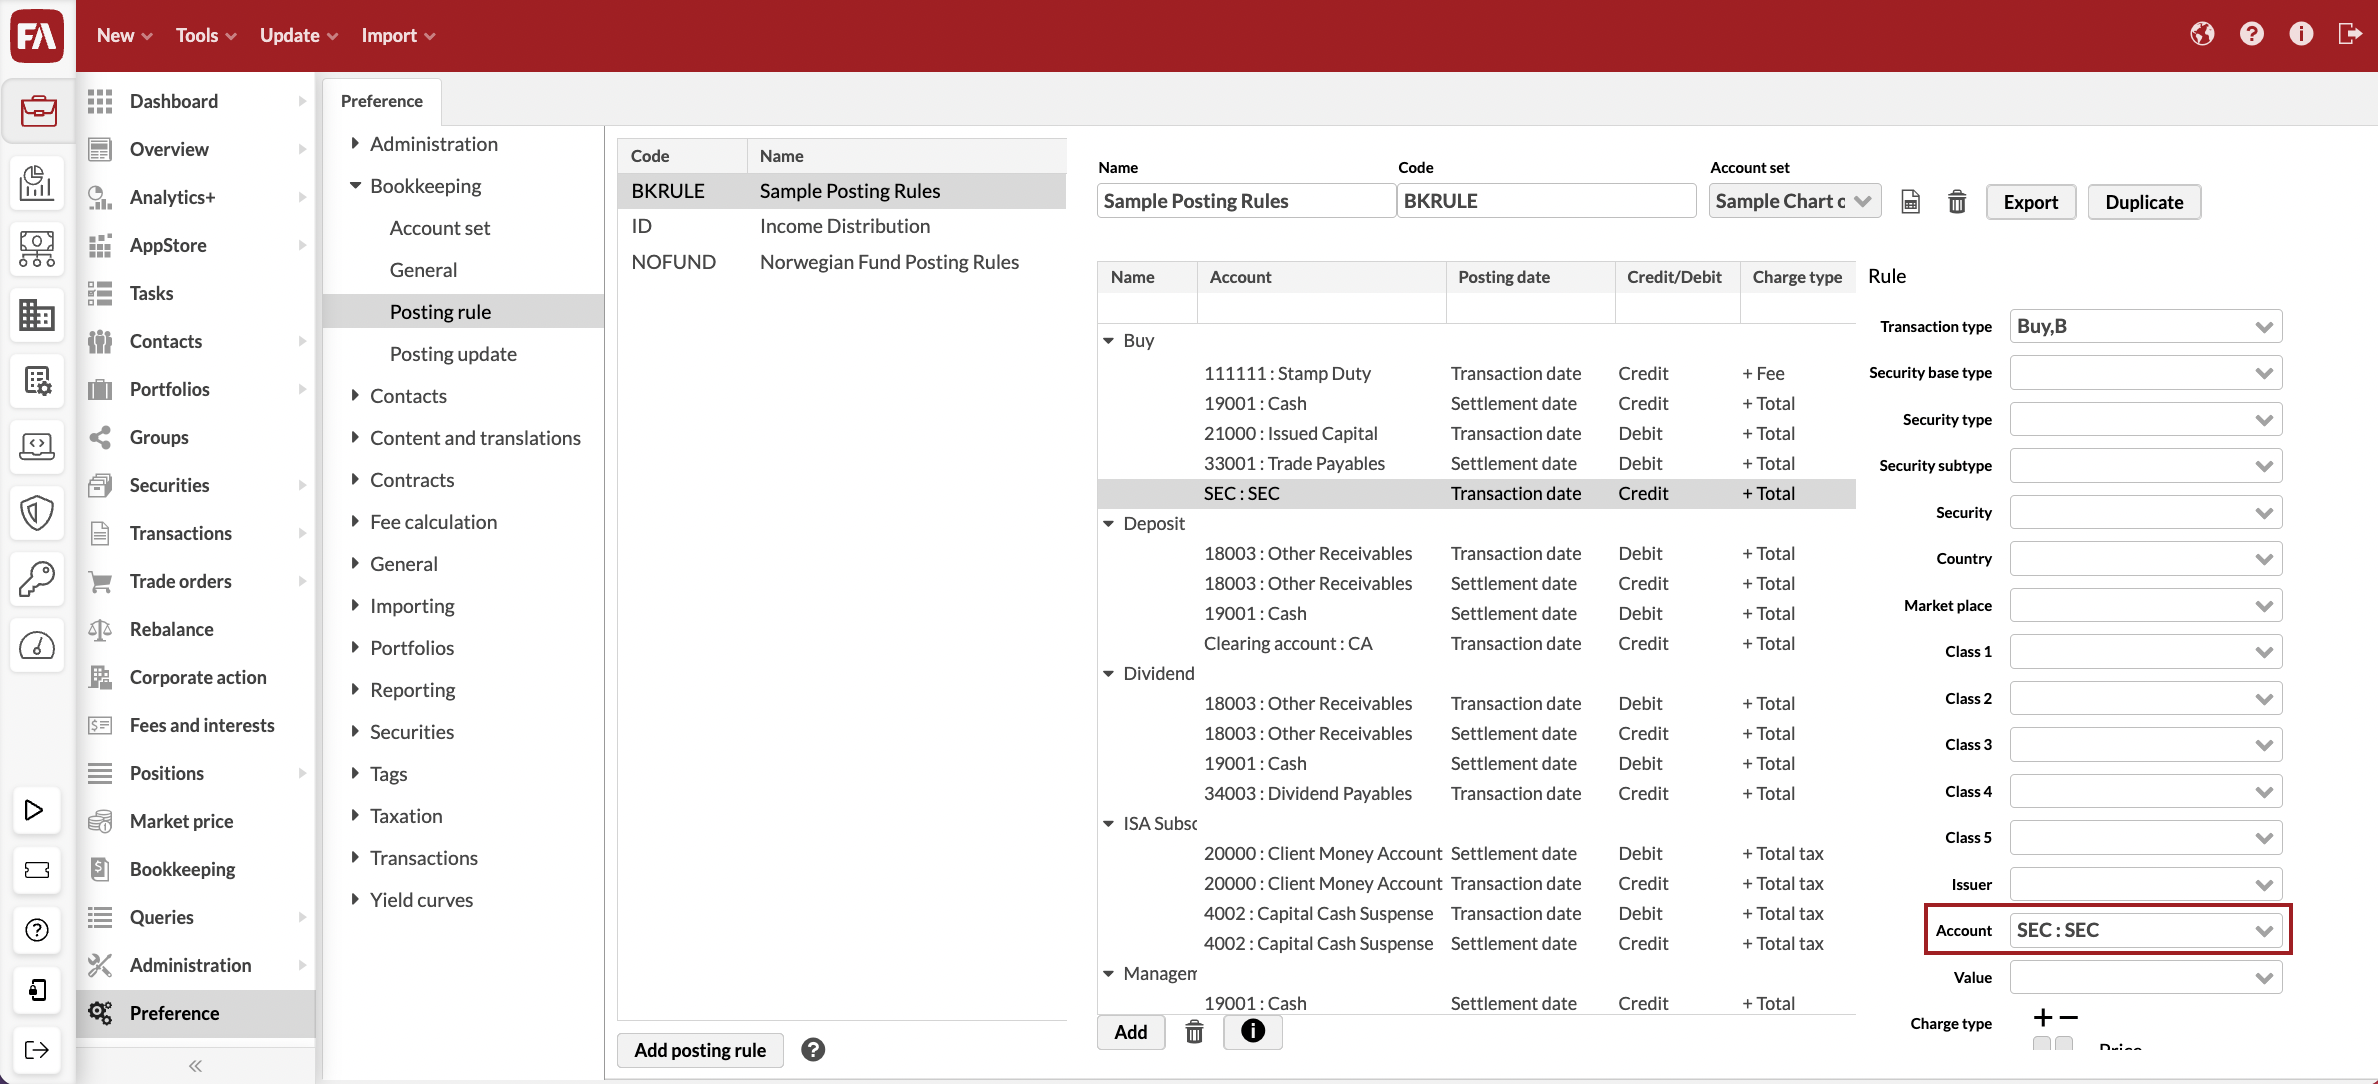Screen dimensions: 2378x1084
Task: Open the help question mark in top bar
Action: coord(2252,35)
